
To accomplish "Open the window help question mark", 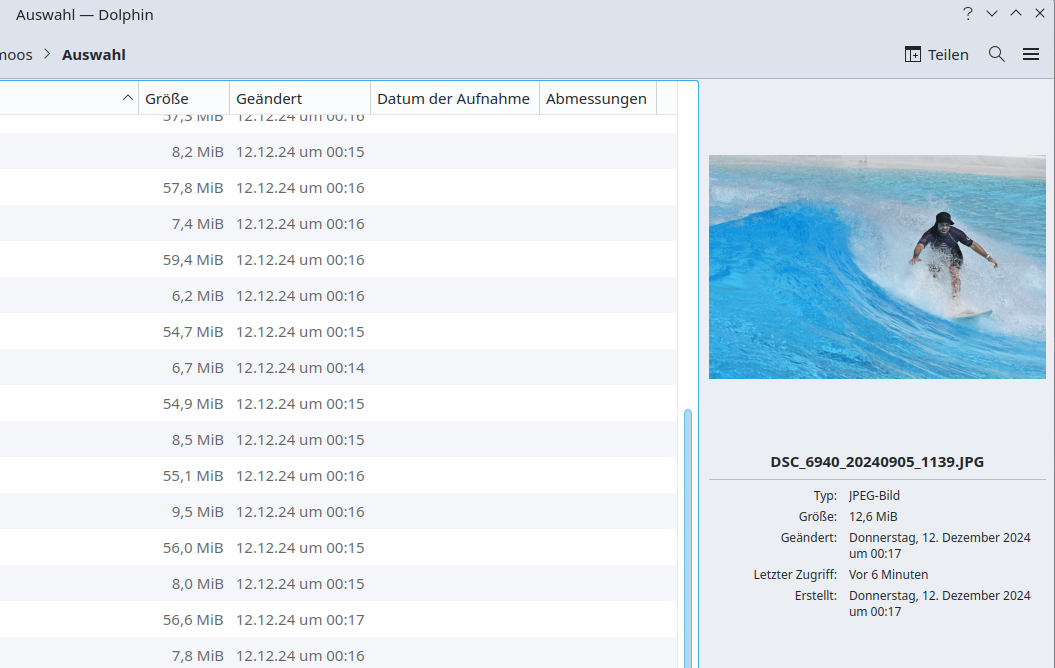I will pos(968,13).
